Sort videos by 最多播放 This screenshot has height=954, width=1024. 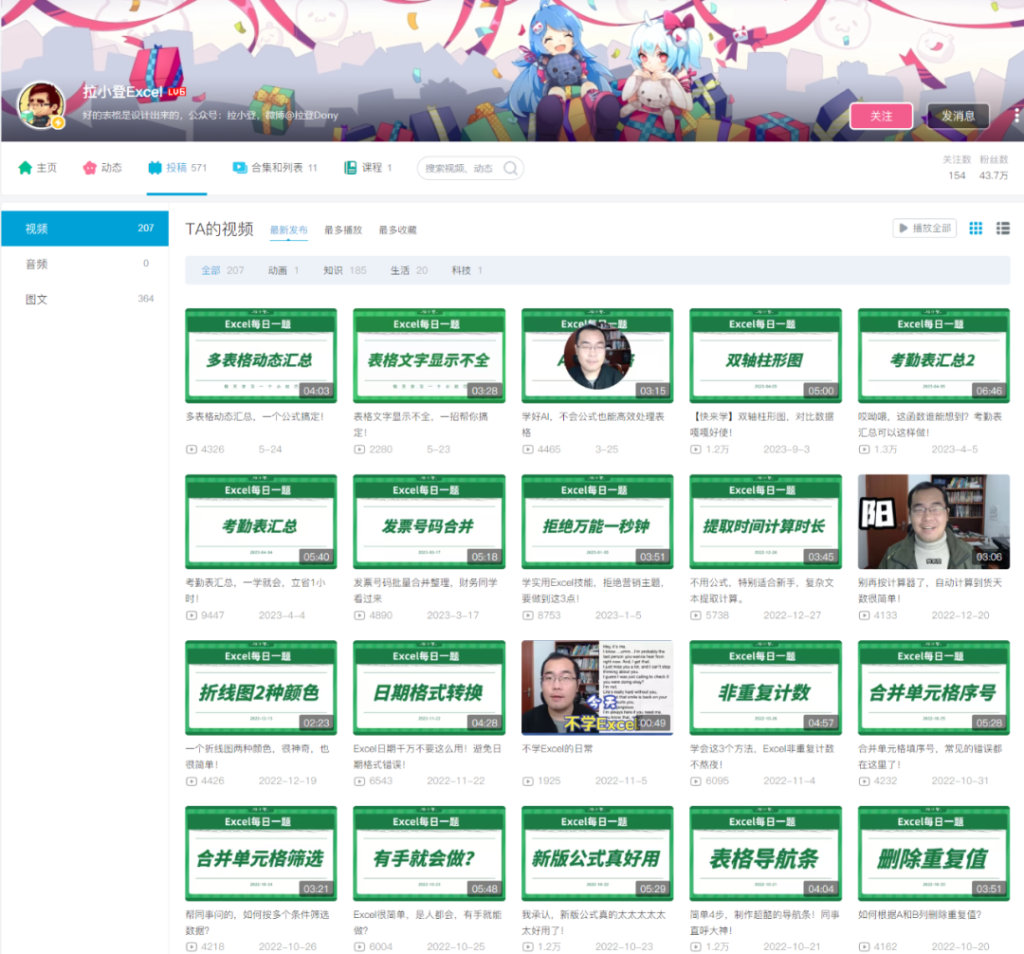click(343, 230)
